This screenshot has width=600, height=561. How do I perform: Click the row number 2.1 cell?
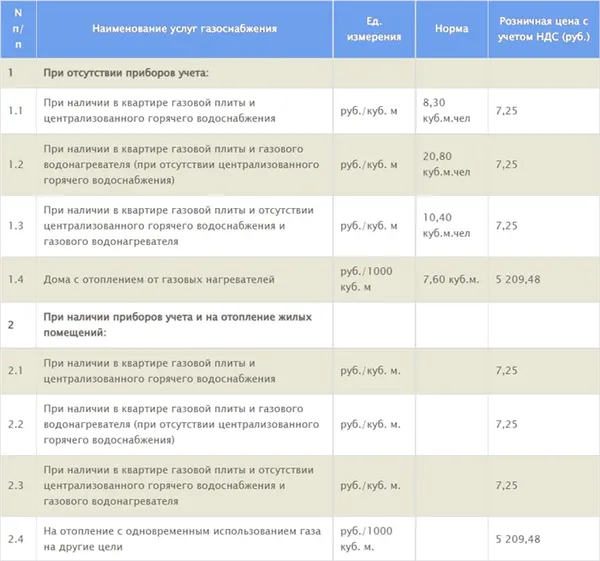point(18,371)
